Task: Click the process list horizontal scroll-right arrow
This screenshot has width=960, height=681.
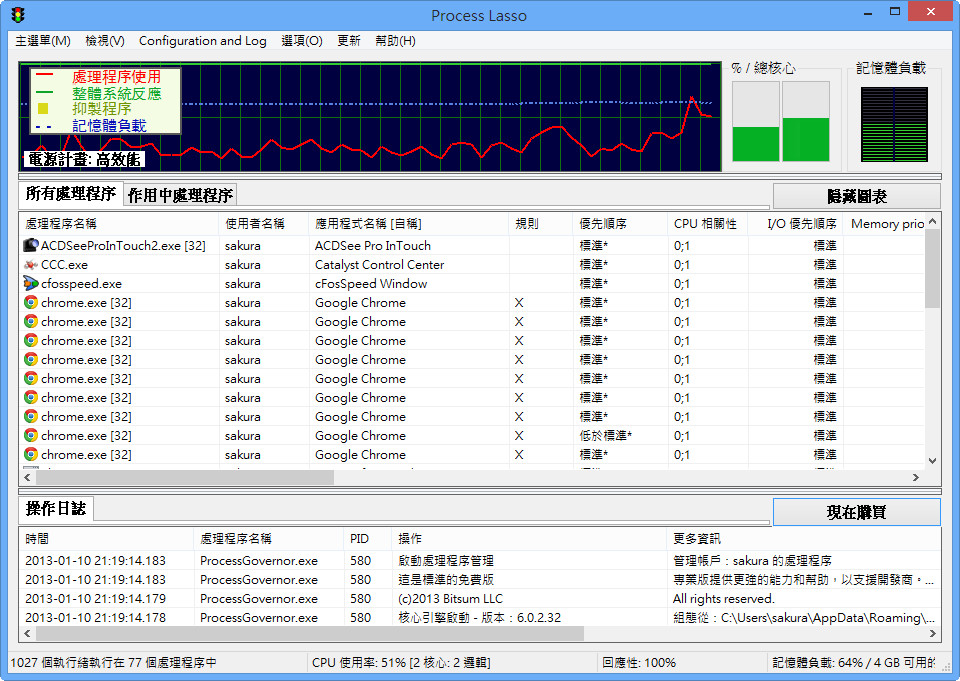Action: coord(916,477)
